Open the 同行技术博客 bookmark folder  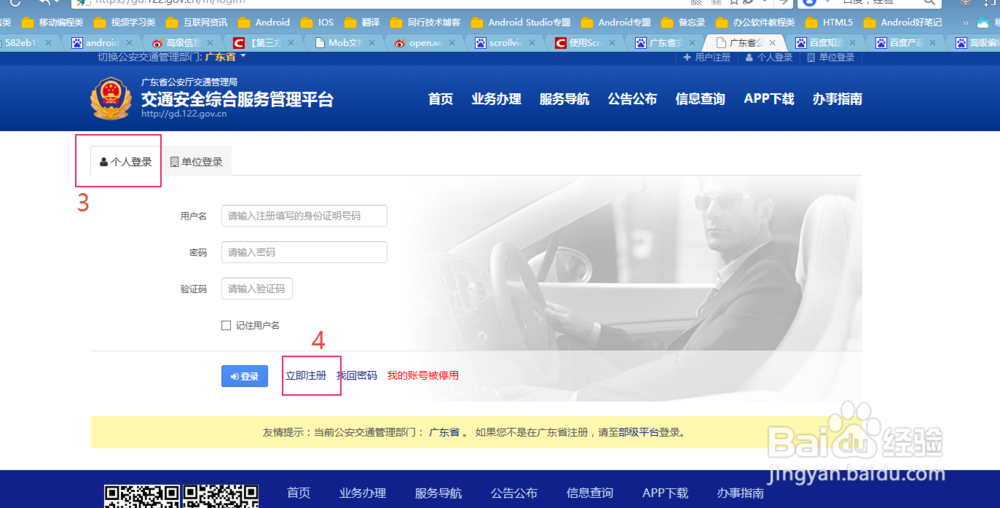click(x=425, y=22)
